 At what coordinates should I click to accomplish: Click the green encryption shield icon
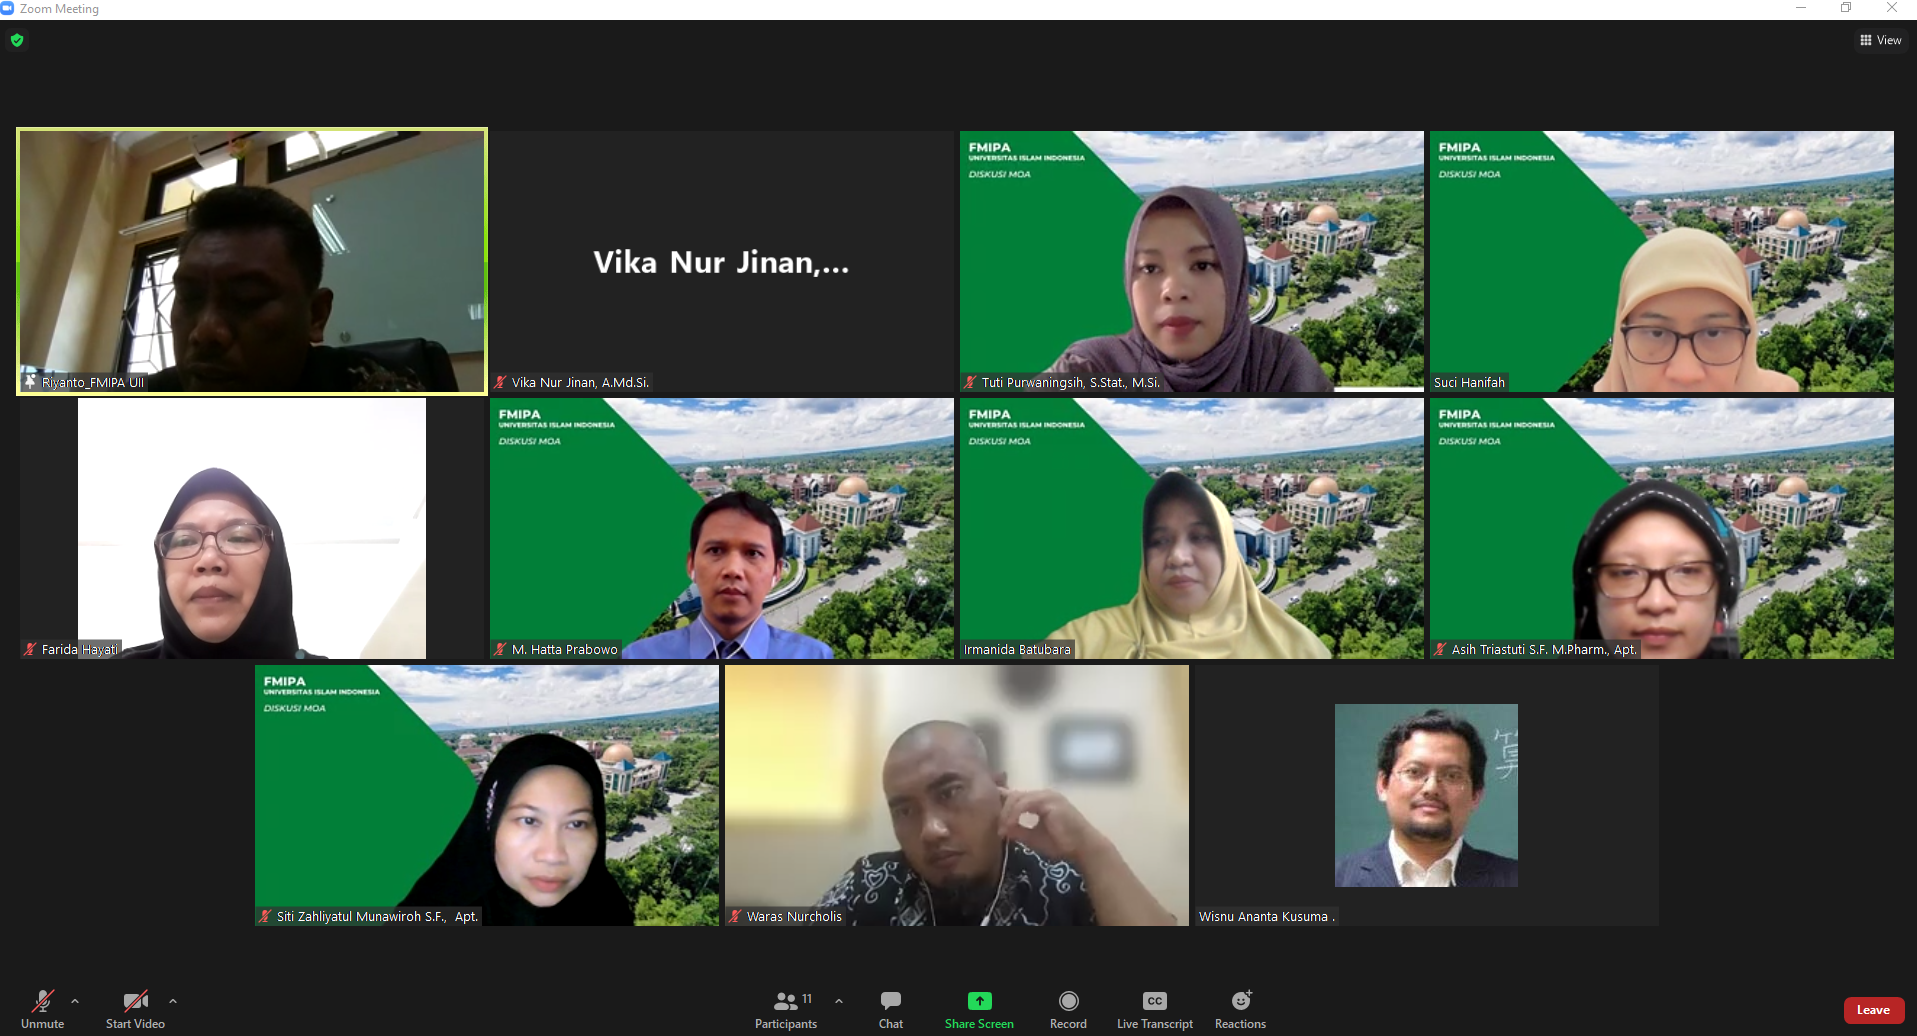[x=17, y=40]
